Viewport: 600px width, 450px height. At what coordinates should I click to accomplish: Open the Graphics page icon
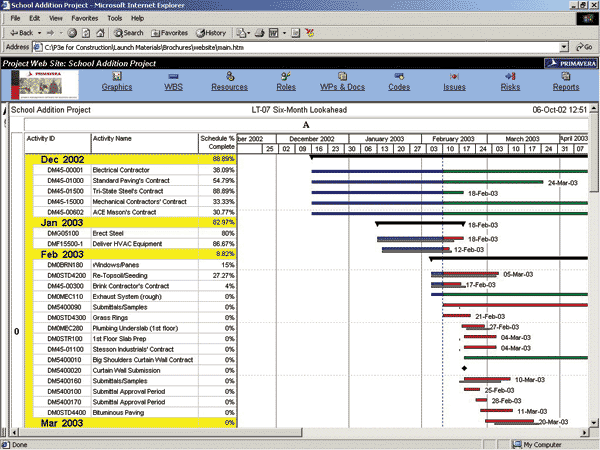(116, 76)
